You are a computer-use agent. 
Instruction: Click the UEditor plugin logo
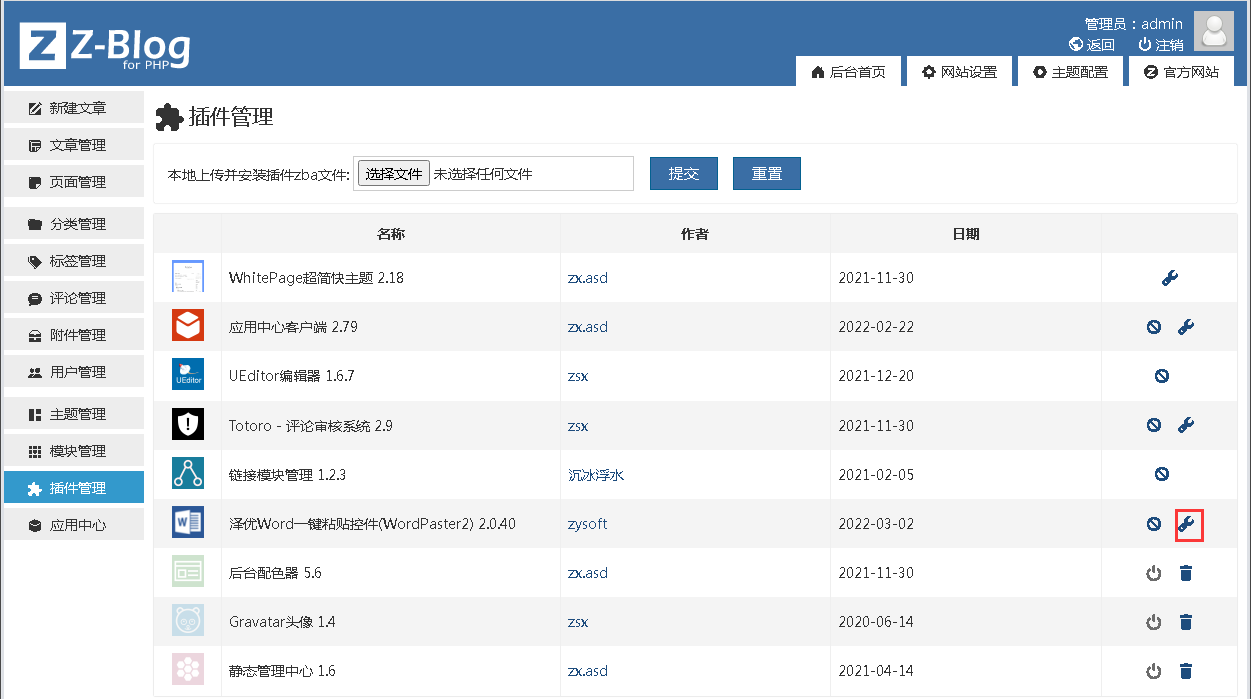tap(188, 375)
